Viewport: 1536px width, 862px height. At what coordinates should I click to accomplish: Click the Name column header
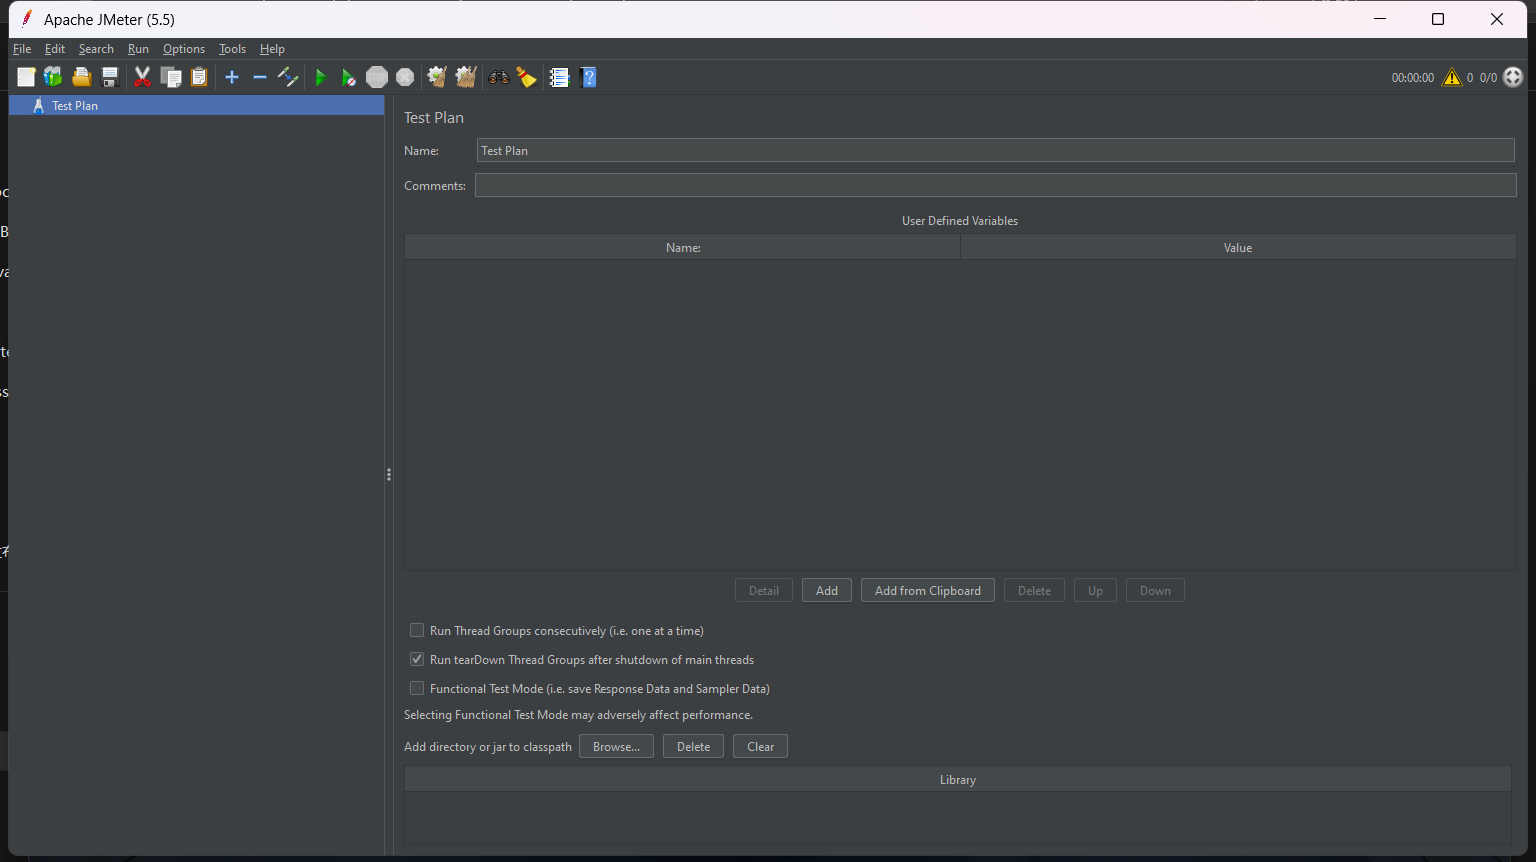[x=683, y=248]
